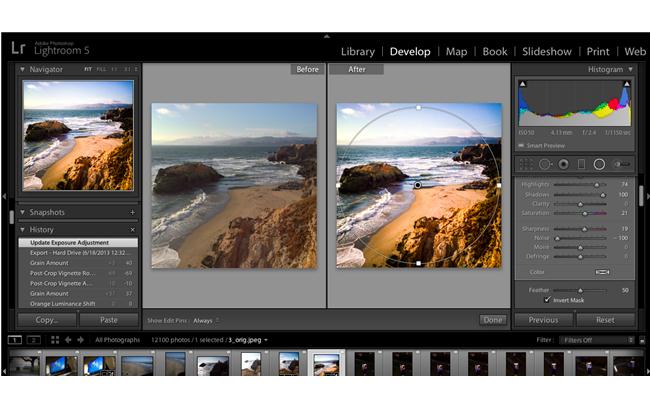Image resolution: width=650 pixels, height=400 pixels.
Task: Click the Copy... button
Action: [x=47, y=320]
